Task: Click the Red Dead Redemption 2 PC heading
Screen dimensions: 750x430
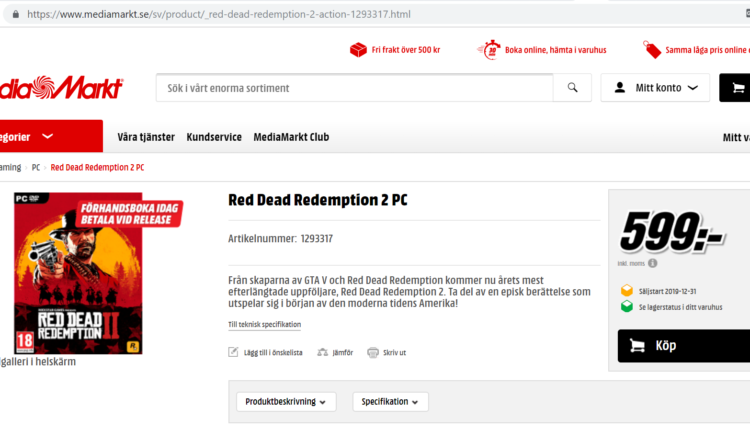Action: point(318,200)
